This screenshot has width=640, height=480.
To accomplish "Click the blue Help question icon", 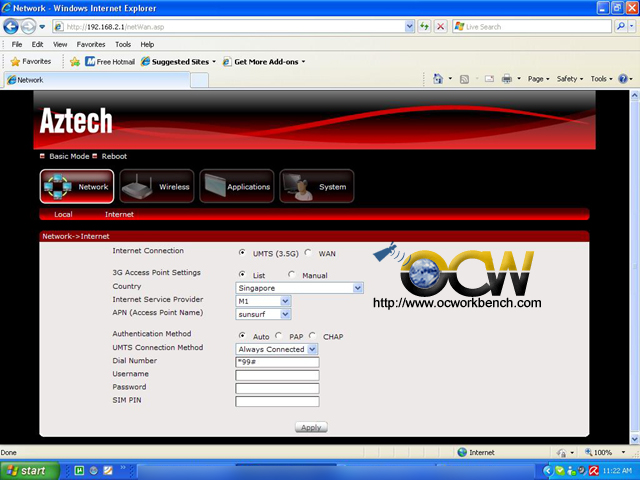I will tap(623, 79).
